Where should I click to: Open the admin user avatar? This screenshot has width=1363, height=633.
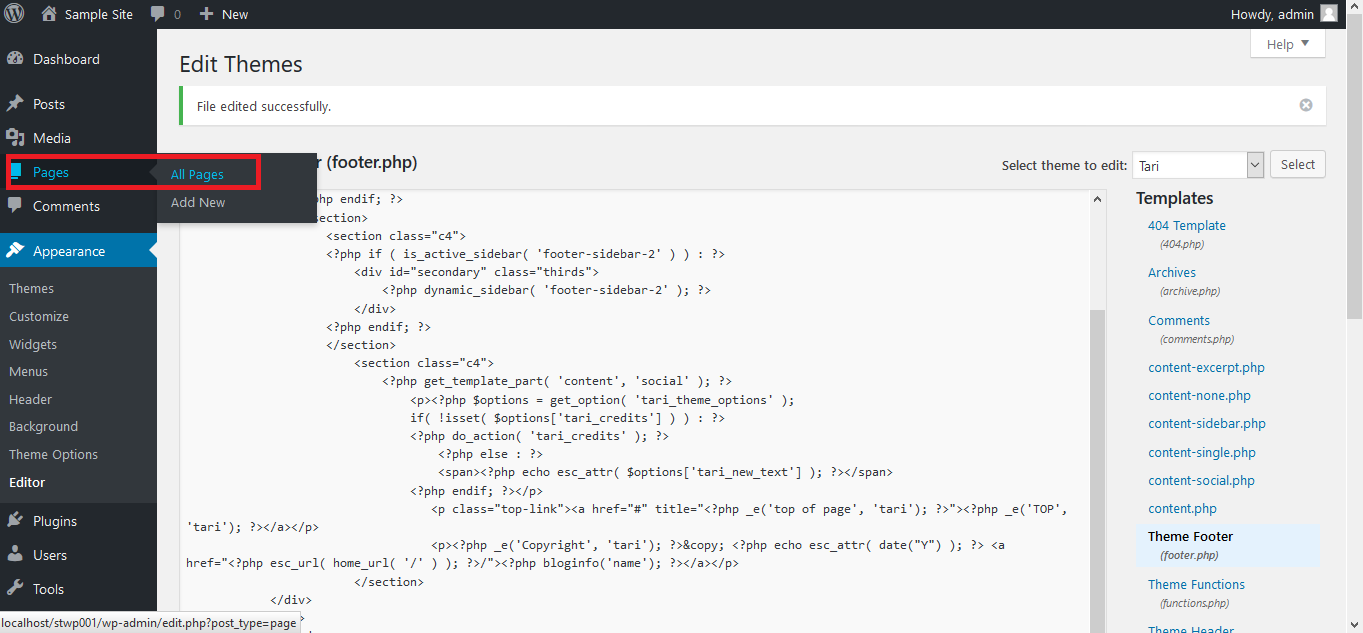[1328, 14]
